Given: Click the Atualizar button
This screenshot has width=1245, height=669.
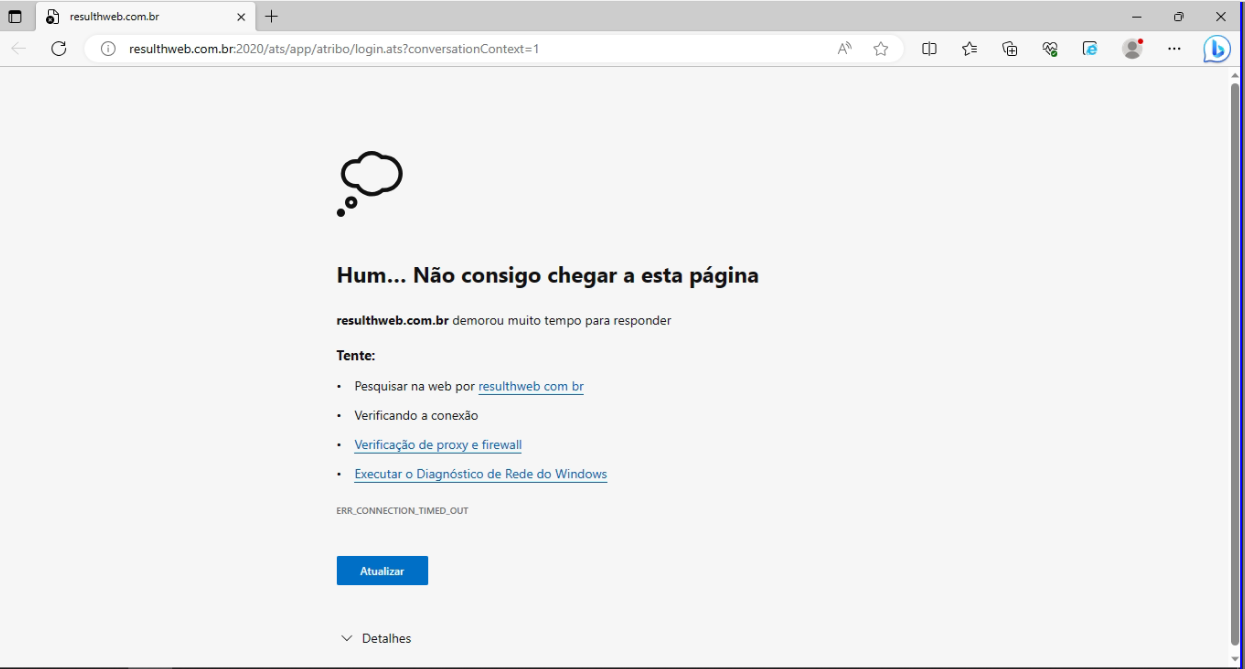Looking at the screenshot, I should [x=382, y=571].
